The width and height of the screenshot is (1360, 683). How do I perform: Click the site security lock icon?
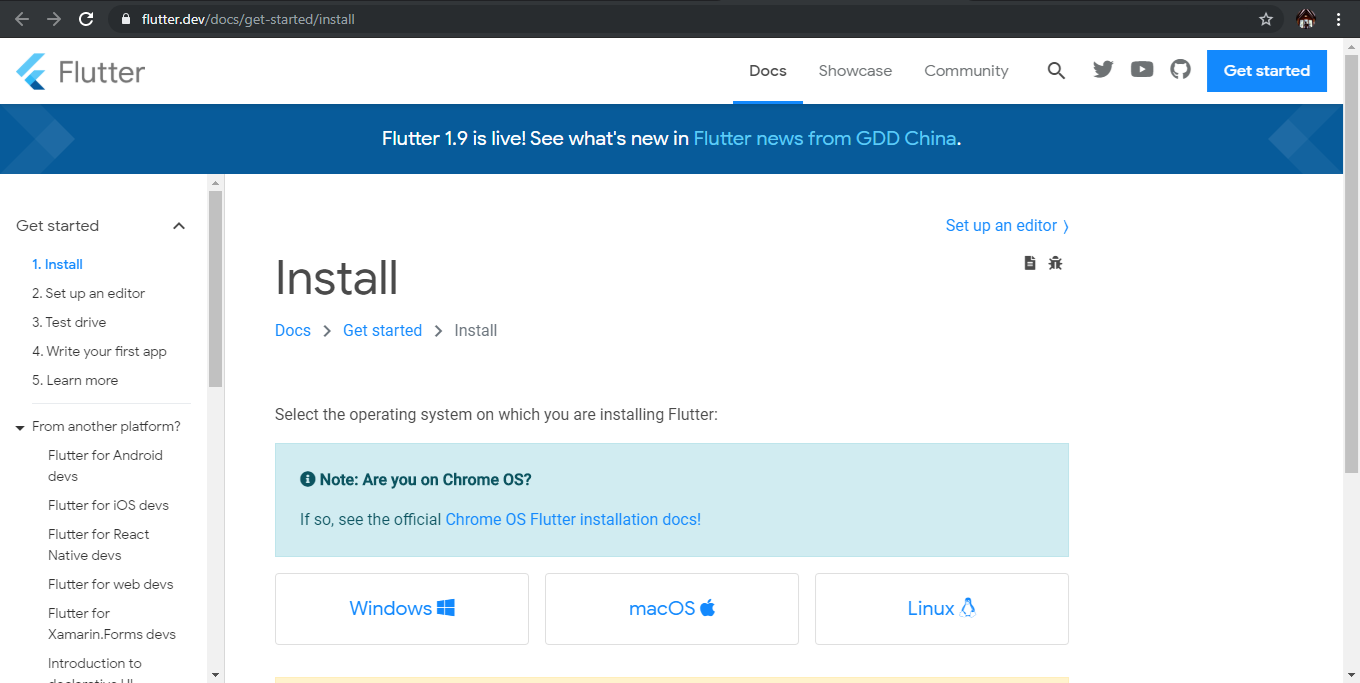(124, 18)
